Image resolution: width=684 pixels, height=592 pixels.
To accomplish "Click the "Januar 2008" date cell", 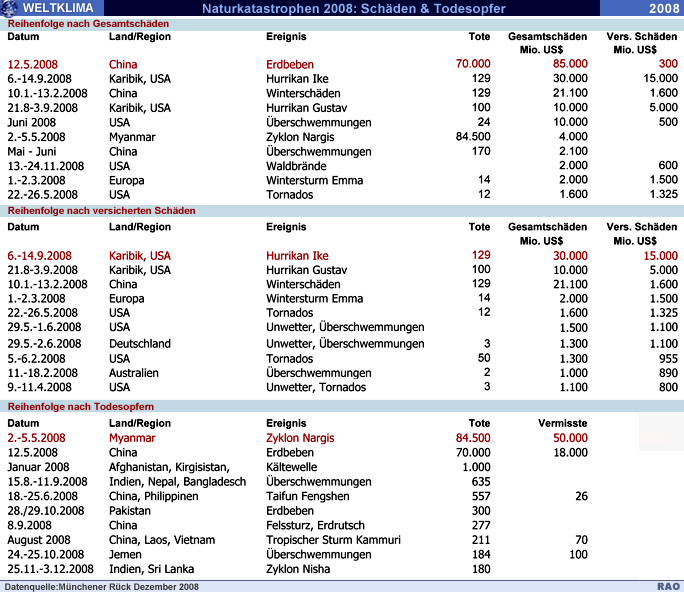I will click(x=38, y=467).
